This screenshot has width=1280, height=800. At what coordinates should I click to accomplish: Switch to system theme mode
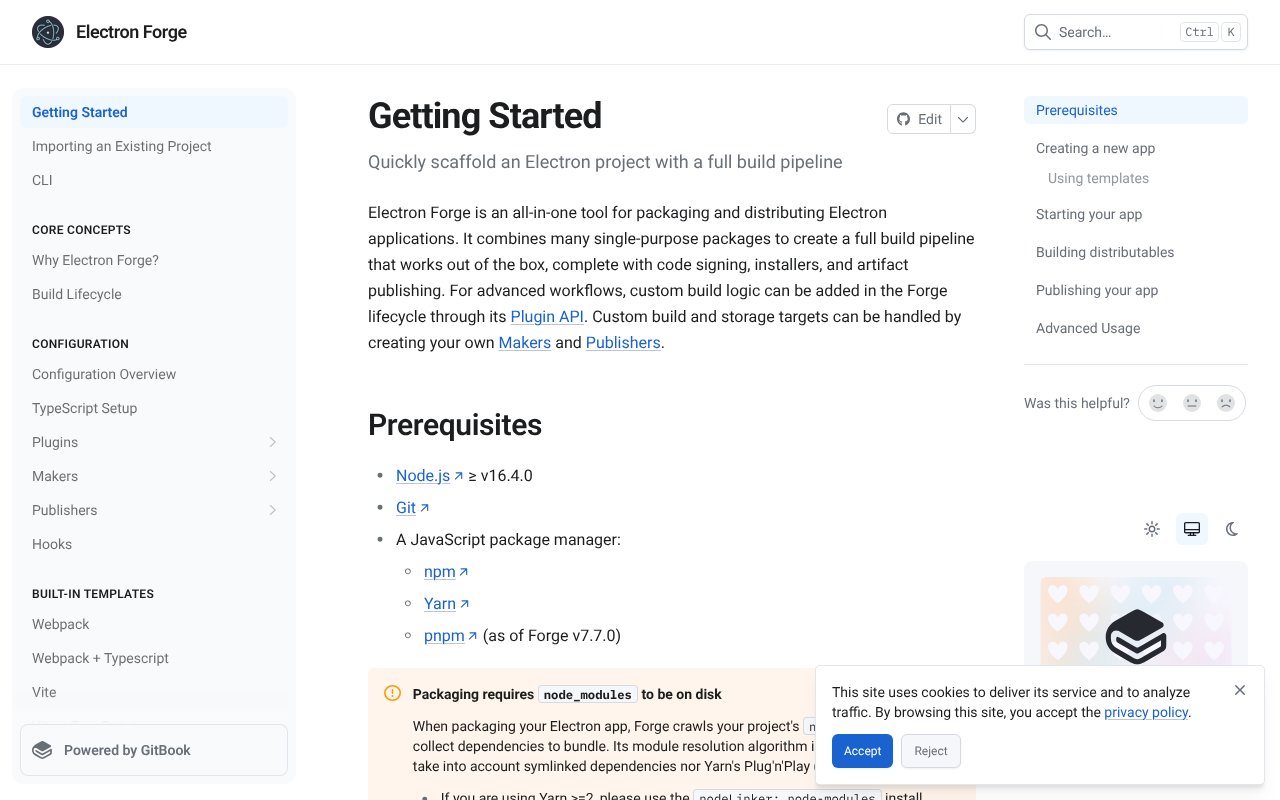(x=1192, y=529)
